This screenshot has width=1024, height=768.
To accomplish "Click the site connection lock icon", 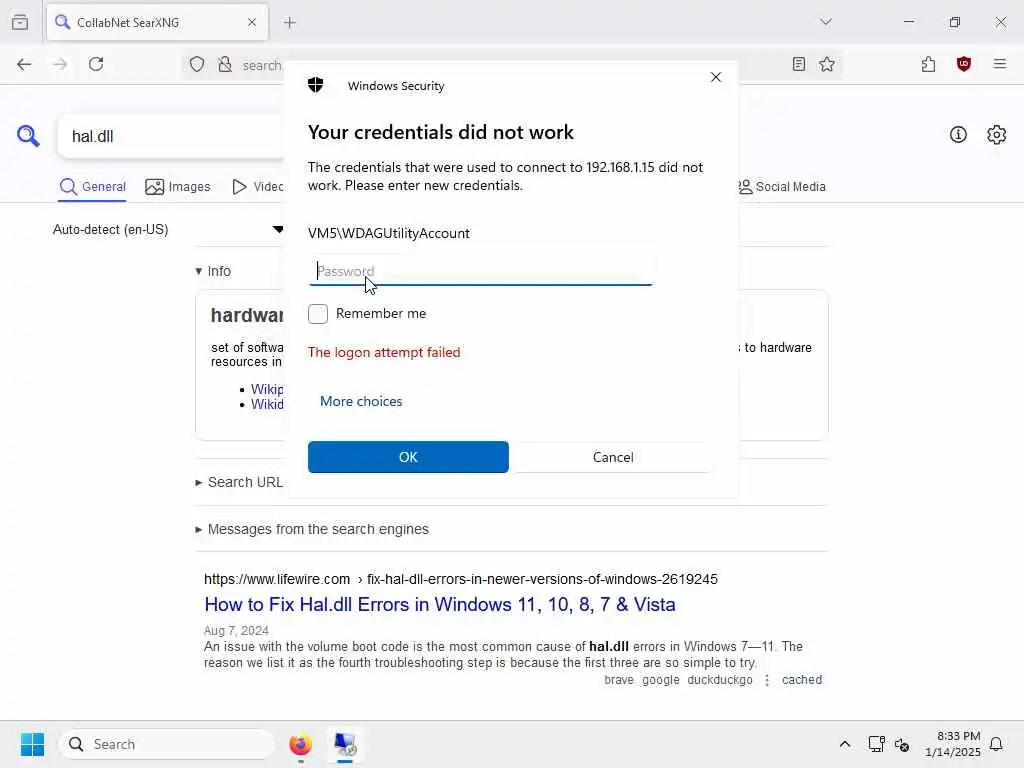I will point(225,64).
